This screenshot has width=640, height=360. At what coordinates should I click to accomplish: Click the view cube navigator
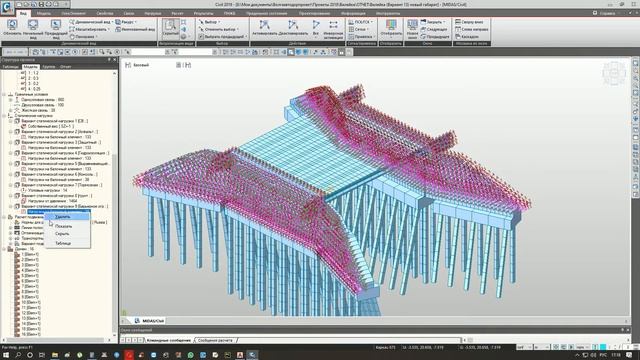pyautogui.click(x=613, y=73)
